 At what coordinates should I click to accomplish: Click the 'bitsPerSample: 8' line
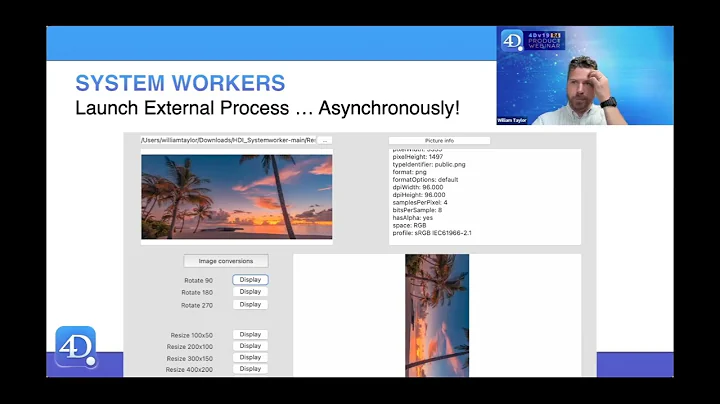417,210
